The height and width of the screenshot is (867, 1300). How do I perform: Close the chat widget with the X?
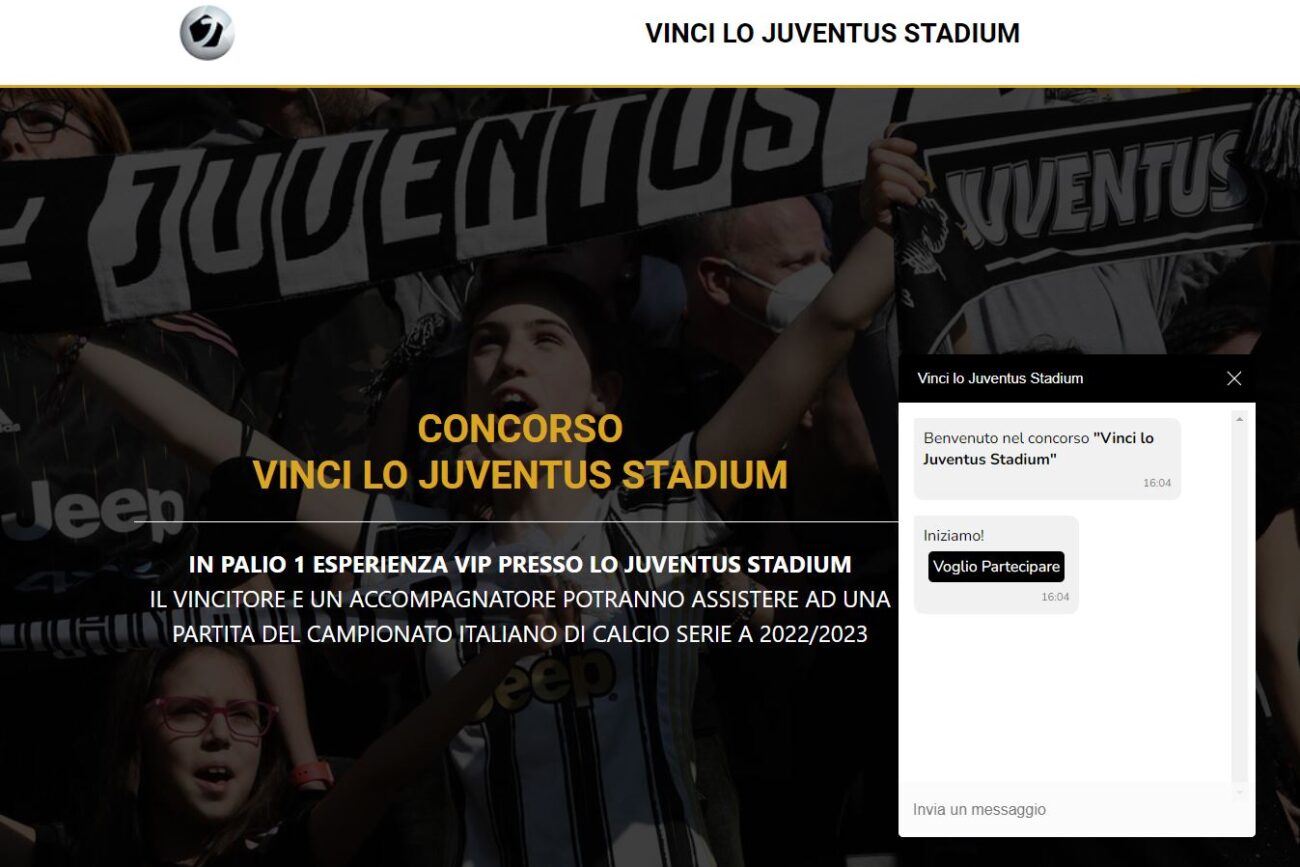click(1233, 378)
